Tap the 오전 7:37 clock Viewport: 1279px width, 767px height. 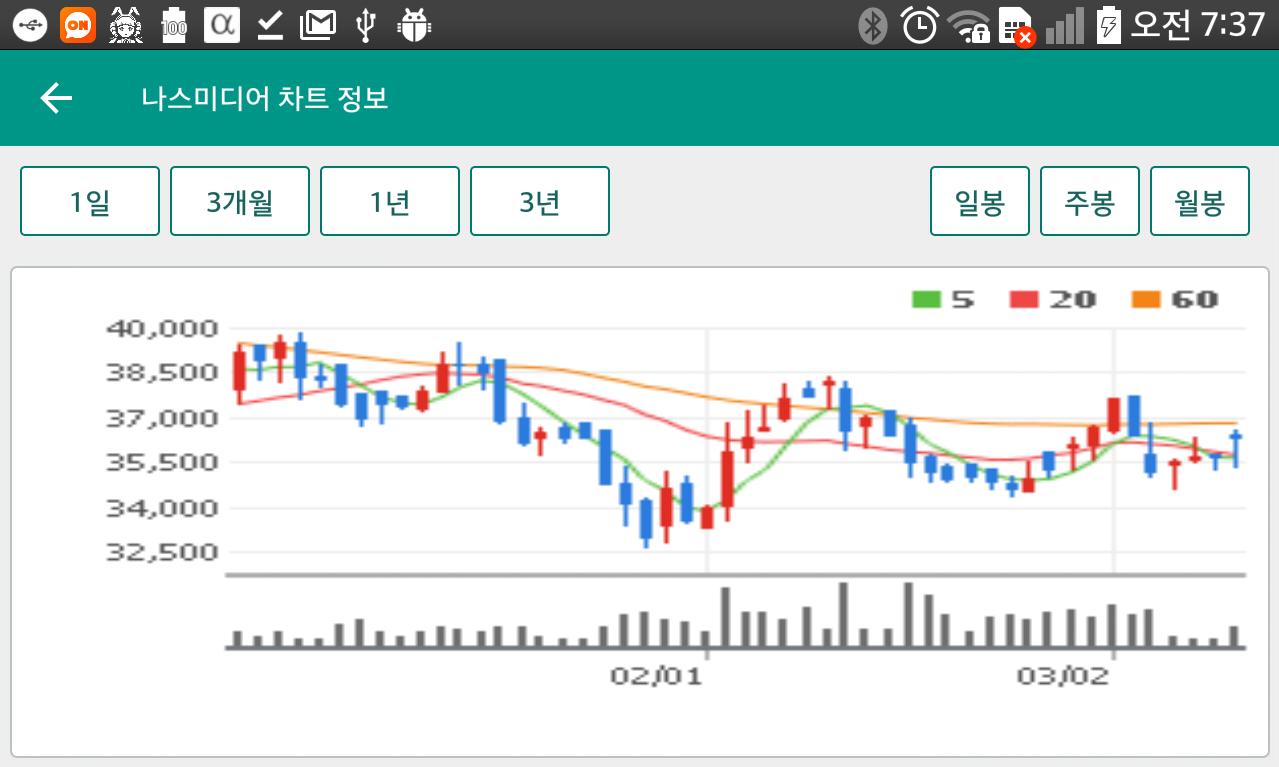coord(1198,25)
